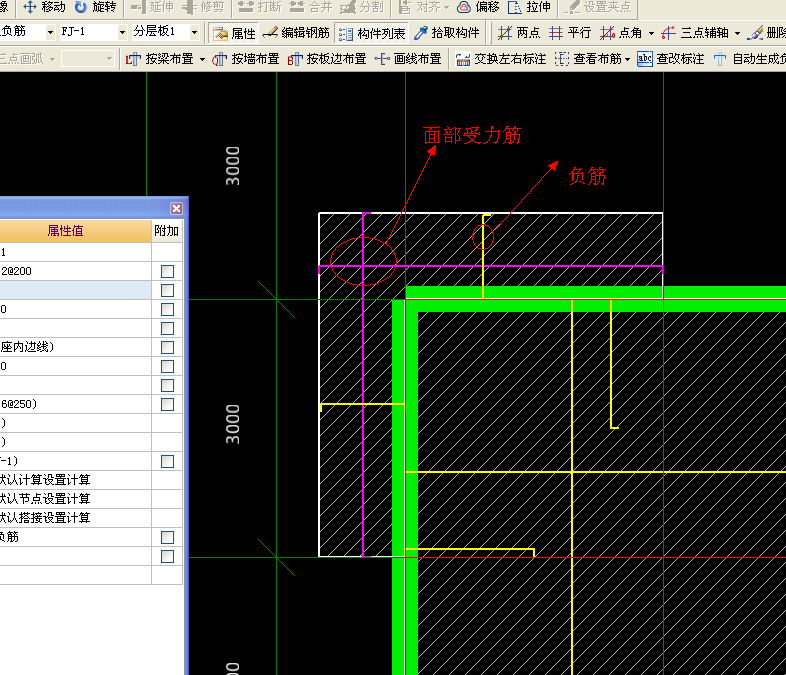Choose 画线布置 draw line layout
The width and height of the screenshot is (786, 675).
pyautogui.click(x=408, y=59)
